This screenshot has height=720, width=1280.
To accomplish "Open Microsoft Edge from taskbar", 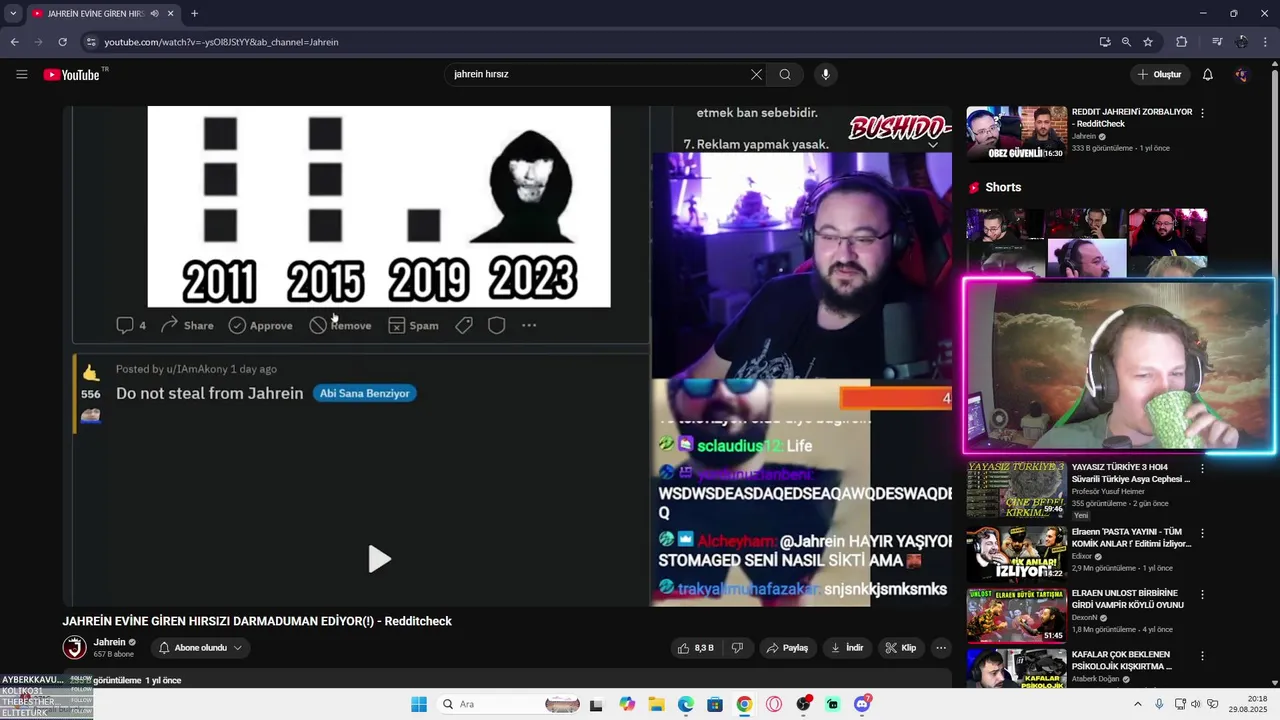I will tap(686, 704).
